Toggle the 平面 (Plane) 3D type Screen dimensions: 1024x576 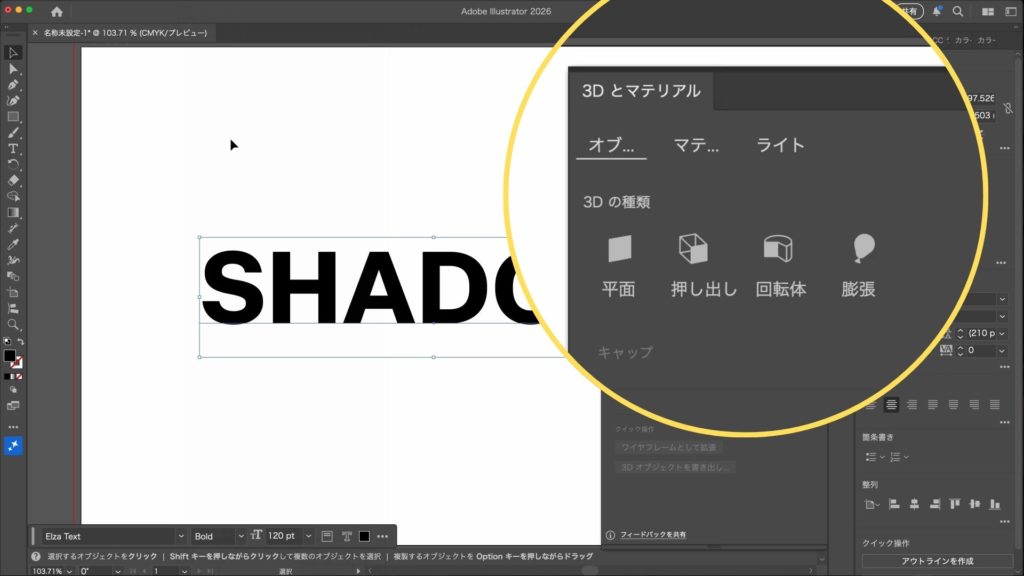[619, 266]
